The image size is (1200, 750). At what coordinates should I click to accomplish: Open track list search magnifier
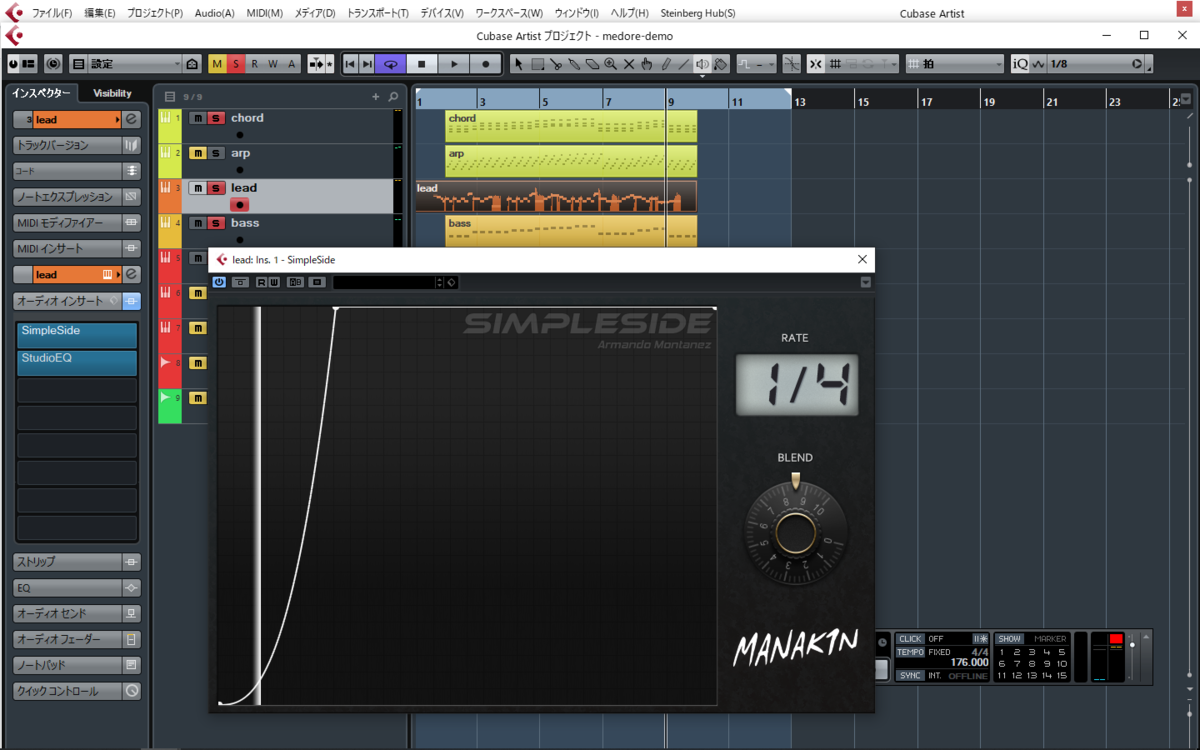[394, 97]
